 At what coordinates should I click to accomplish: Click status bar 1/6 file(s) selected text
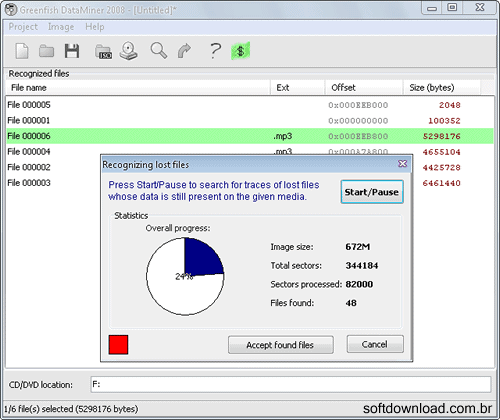point(71,409)
